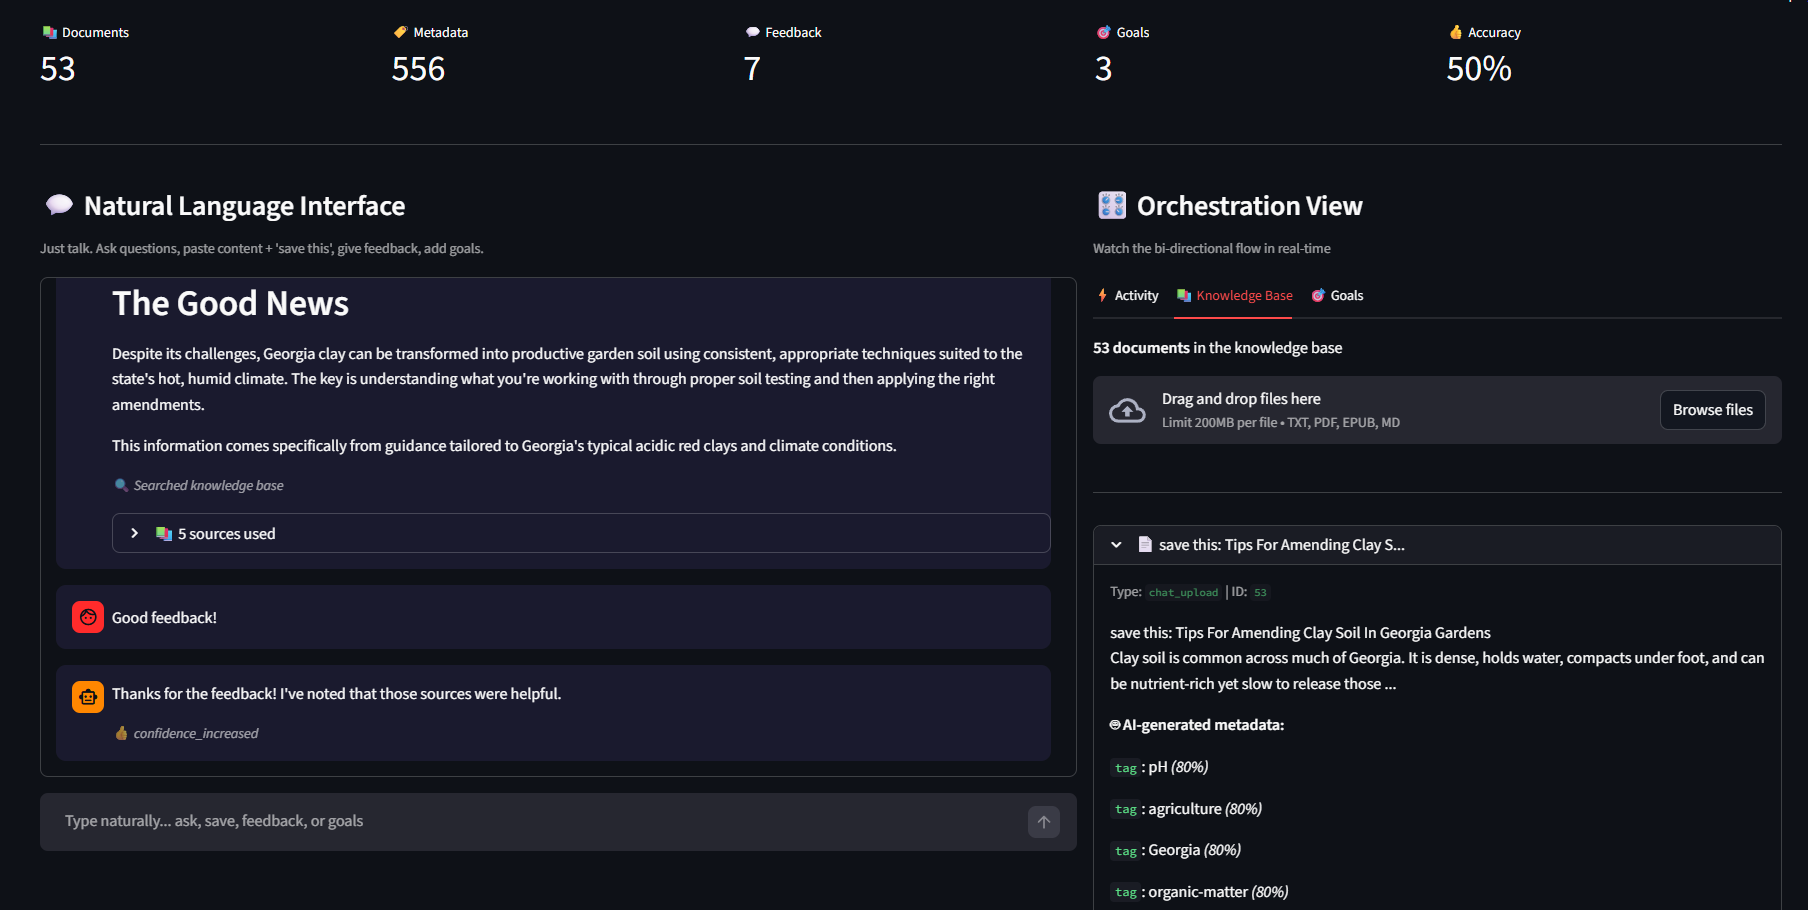Click the document icon on the 'save this' card
The width and height of the screenshot is (1808, 910).
pyautogui.click(x=1145, y=544)
